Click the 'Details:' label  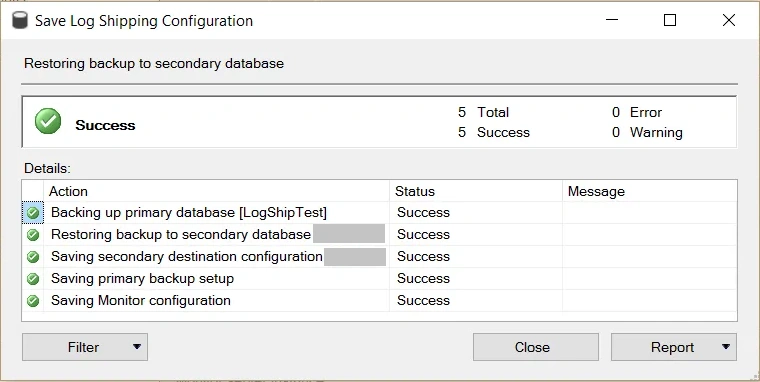[48, 169]
